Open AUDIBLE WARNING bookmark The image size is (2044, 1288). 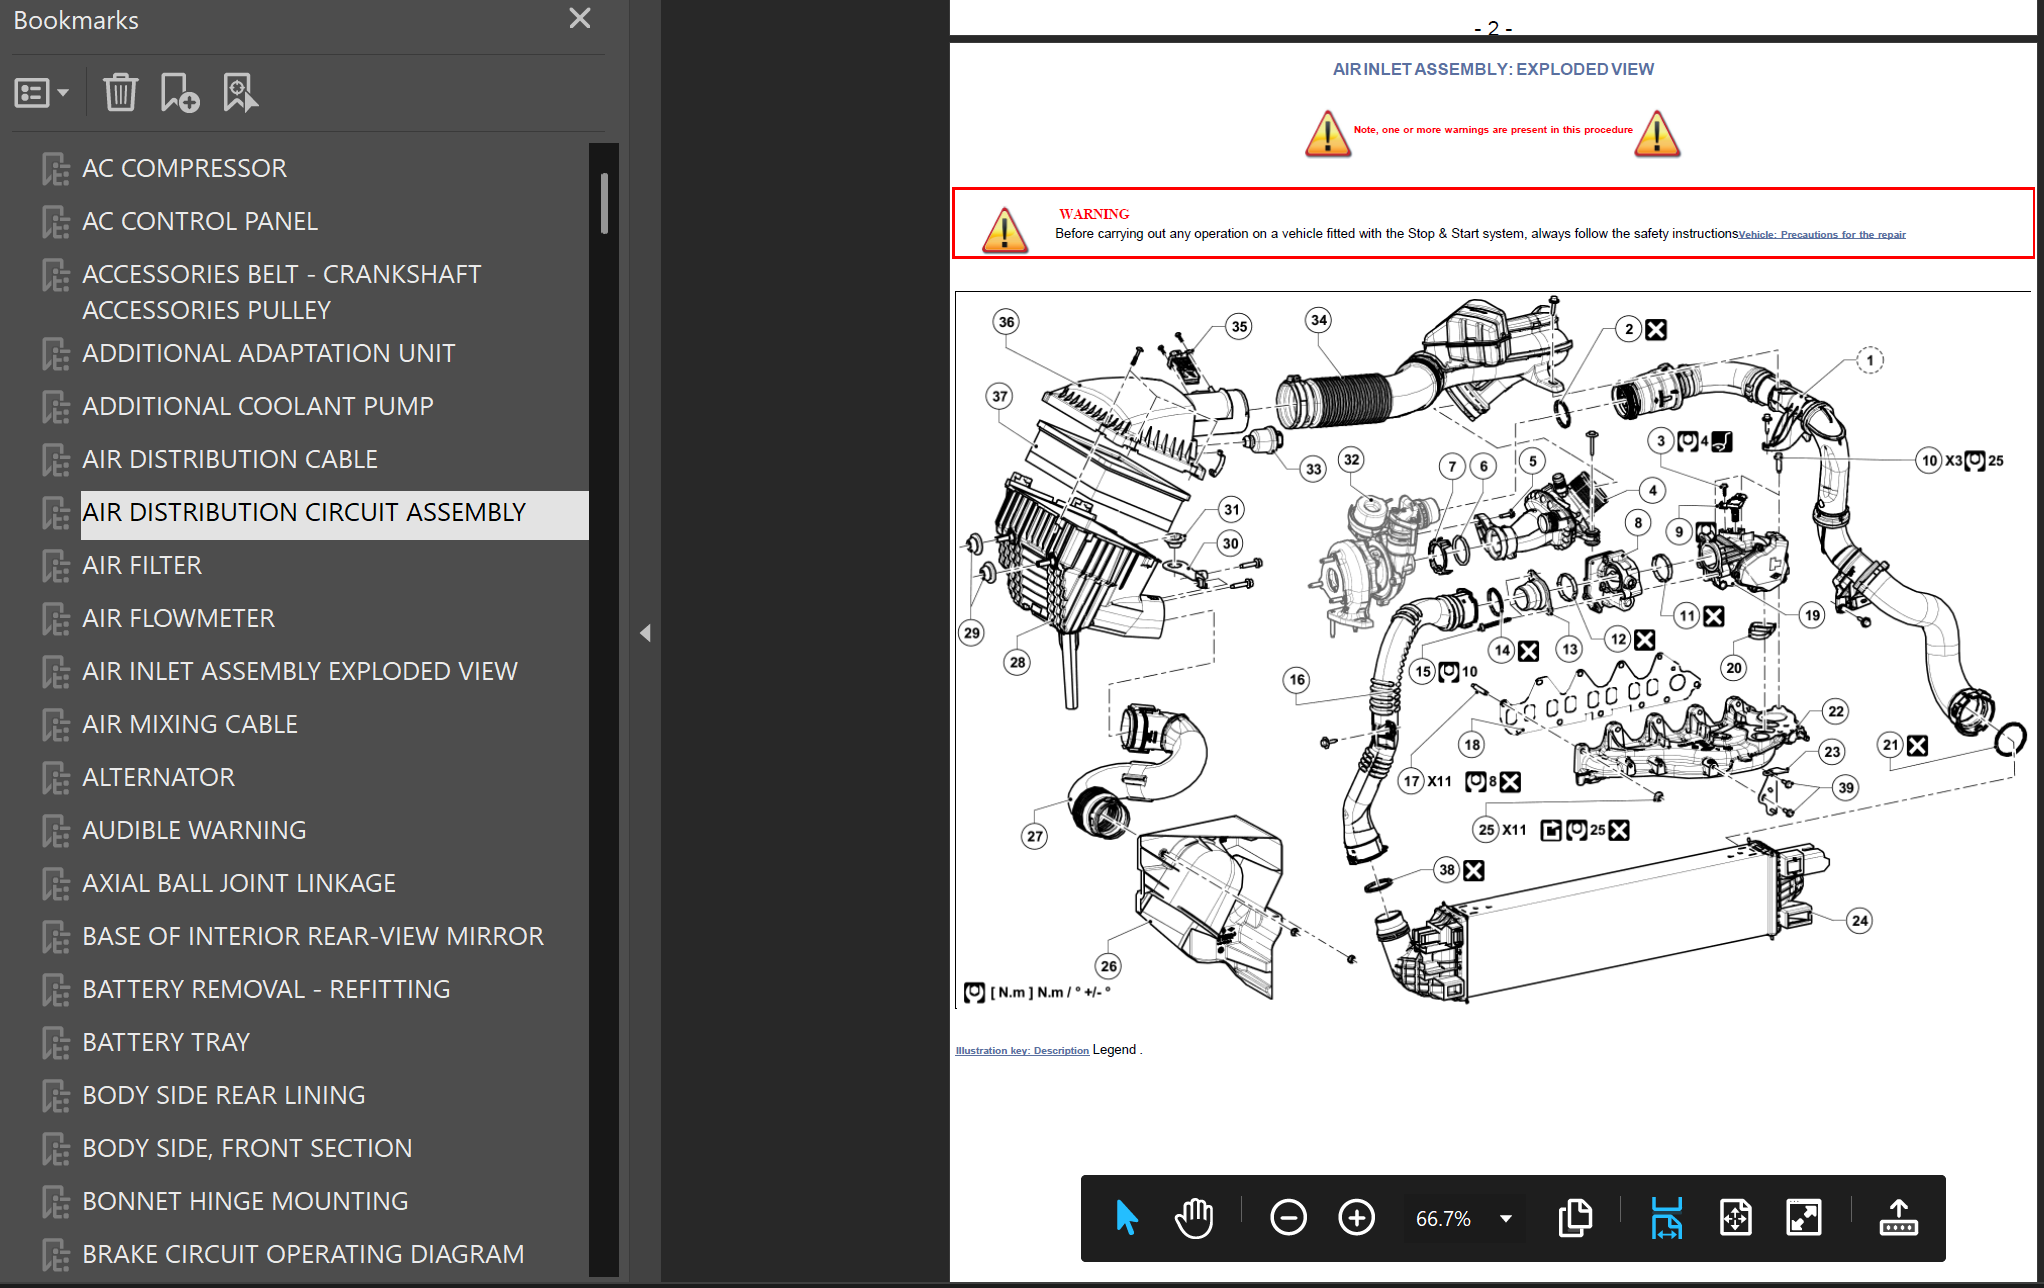(x=194, y=830)
